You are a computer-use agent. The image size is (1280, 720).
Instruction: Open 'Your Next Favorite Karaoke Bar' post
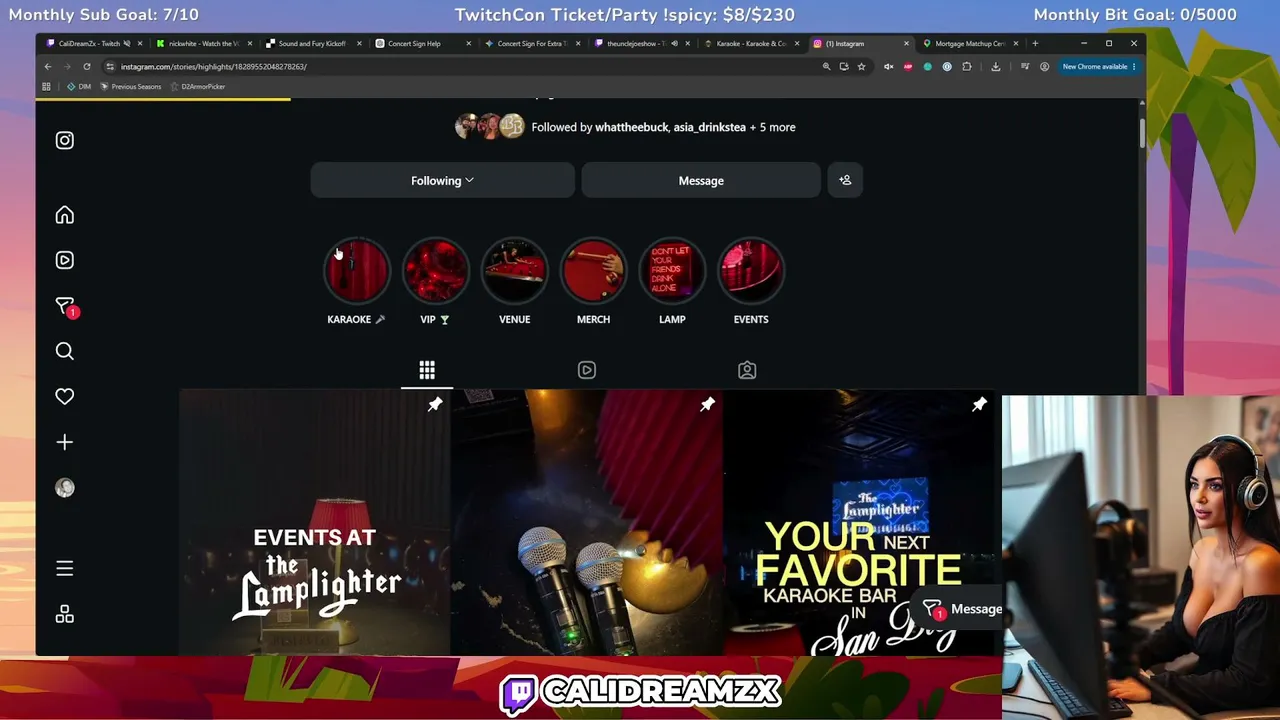point(860,522)
